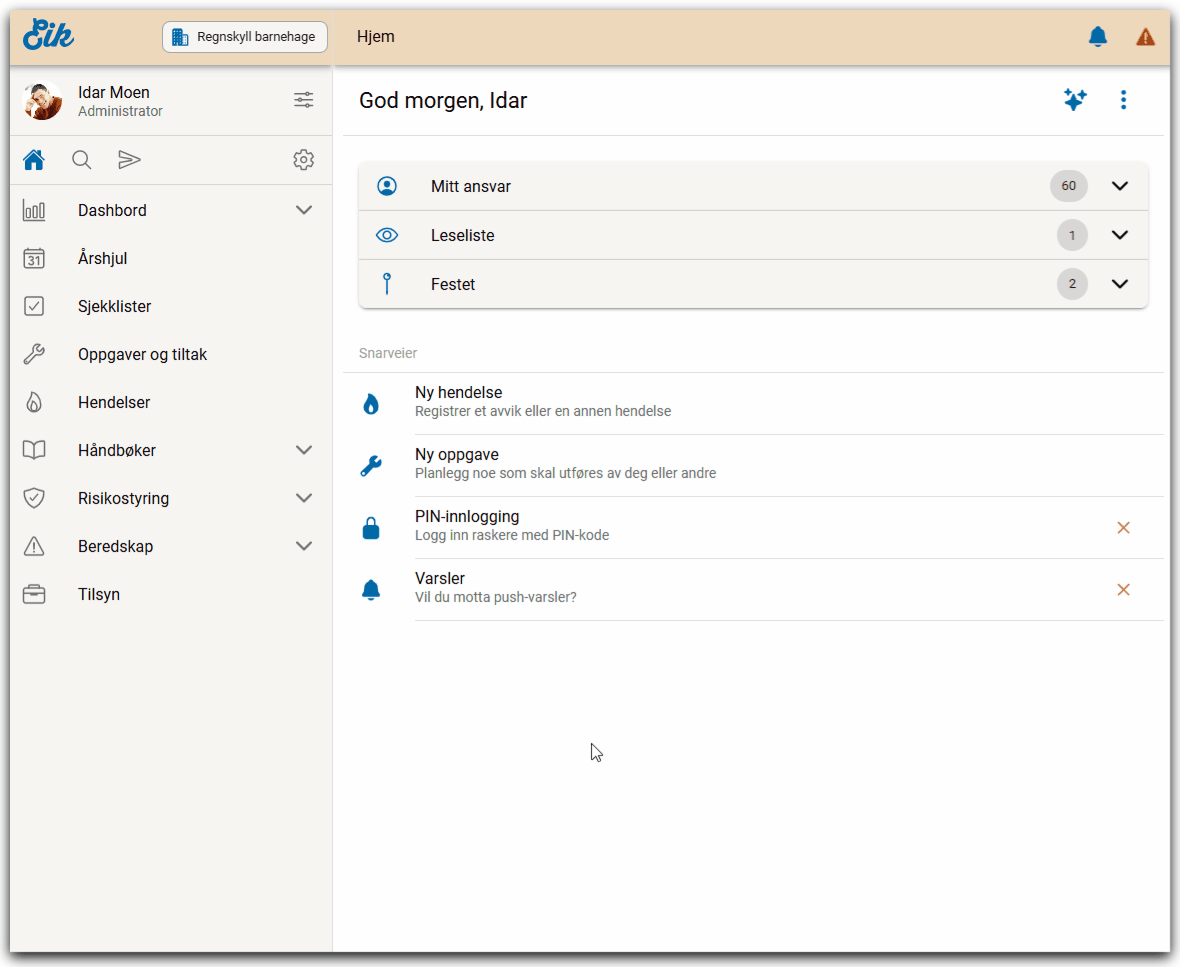Expand the Festet section
1180x967 pixels.
pos(1119,284)
